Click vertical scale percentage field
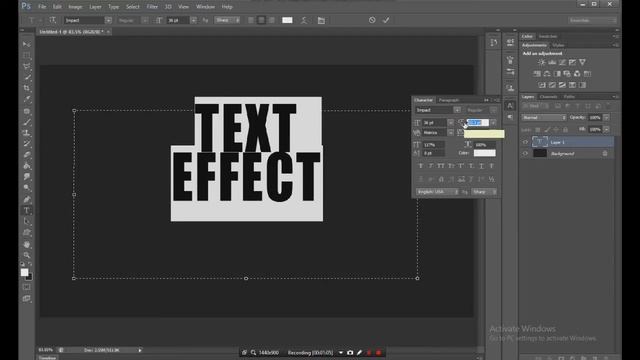This screenshot has height=360, width=640. (x=434, y=145)
